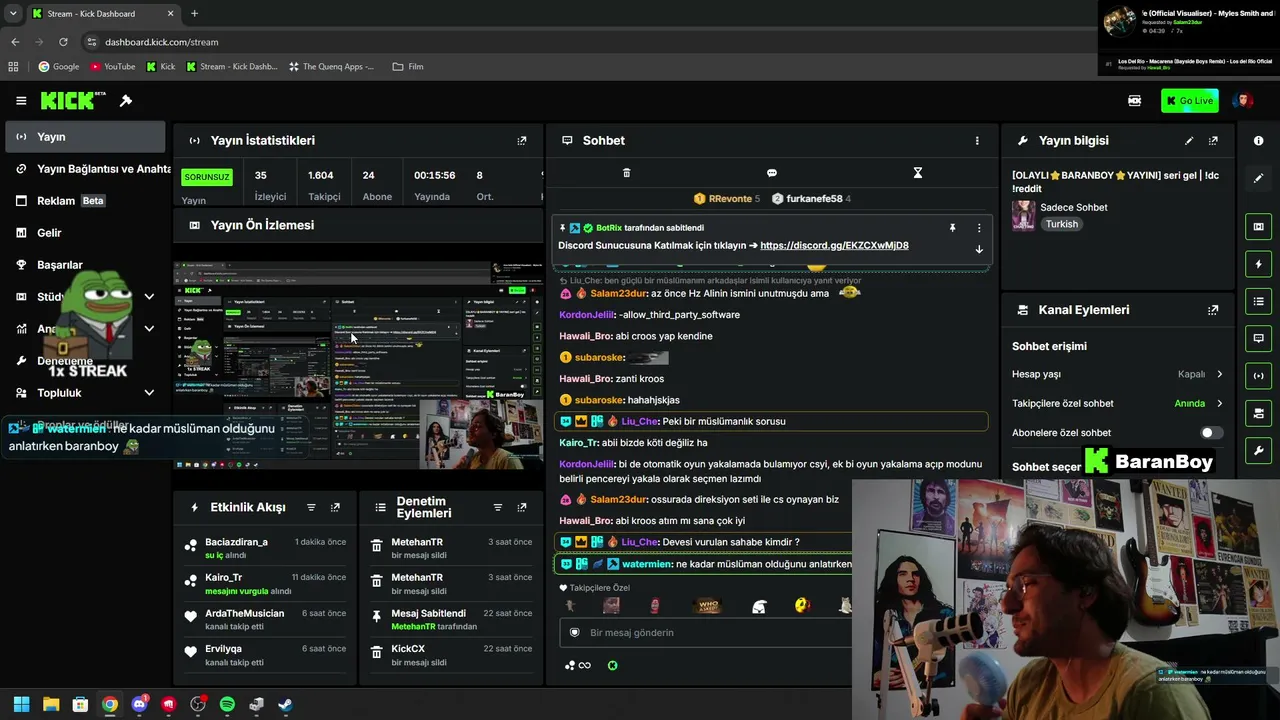Click the pencil icon in the right sidebar
Viewport: 1280px width, 720px height.
click(1258, 178)
